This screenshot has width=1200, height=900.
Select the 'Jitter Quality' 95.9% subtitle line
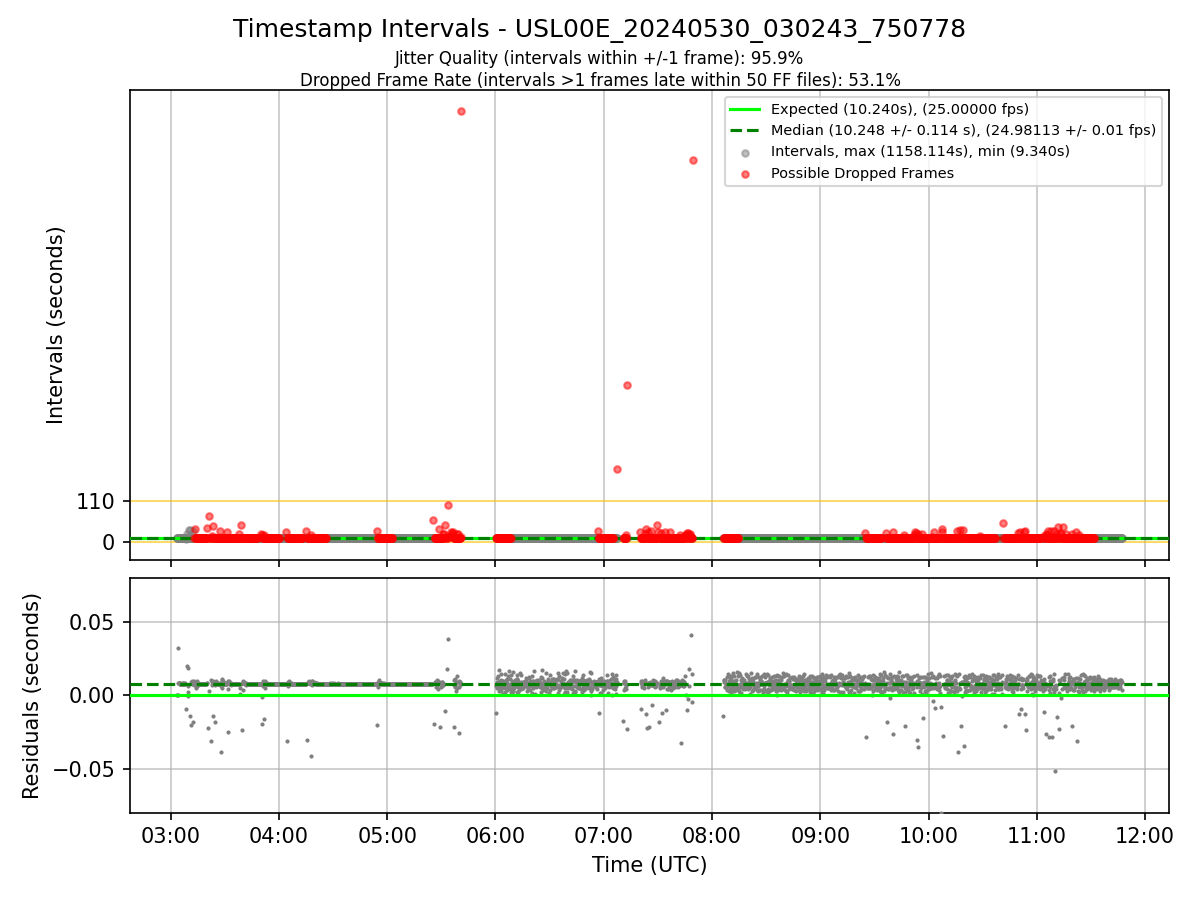[599, 59]
